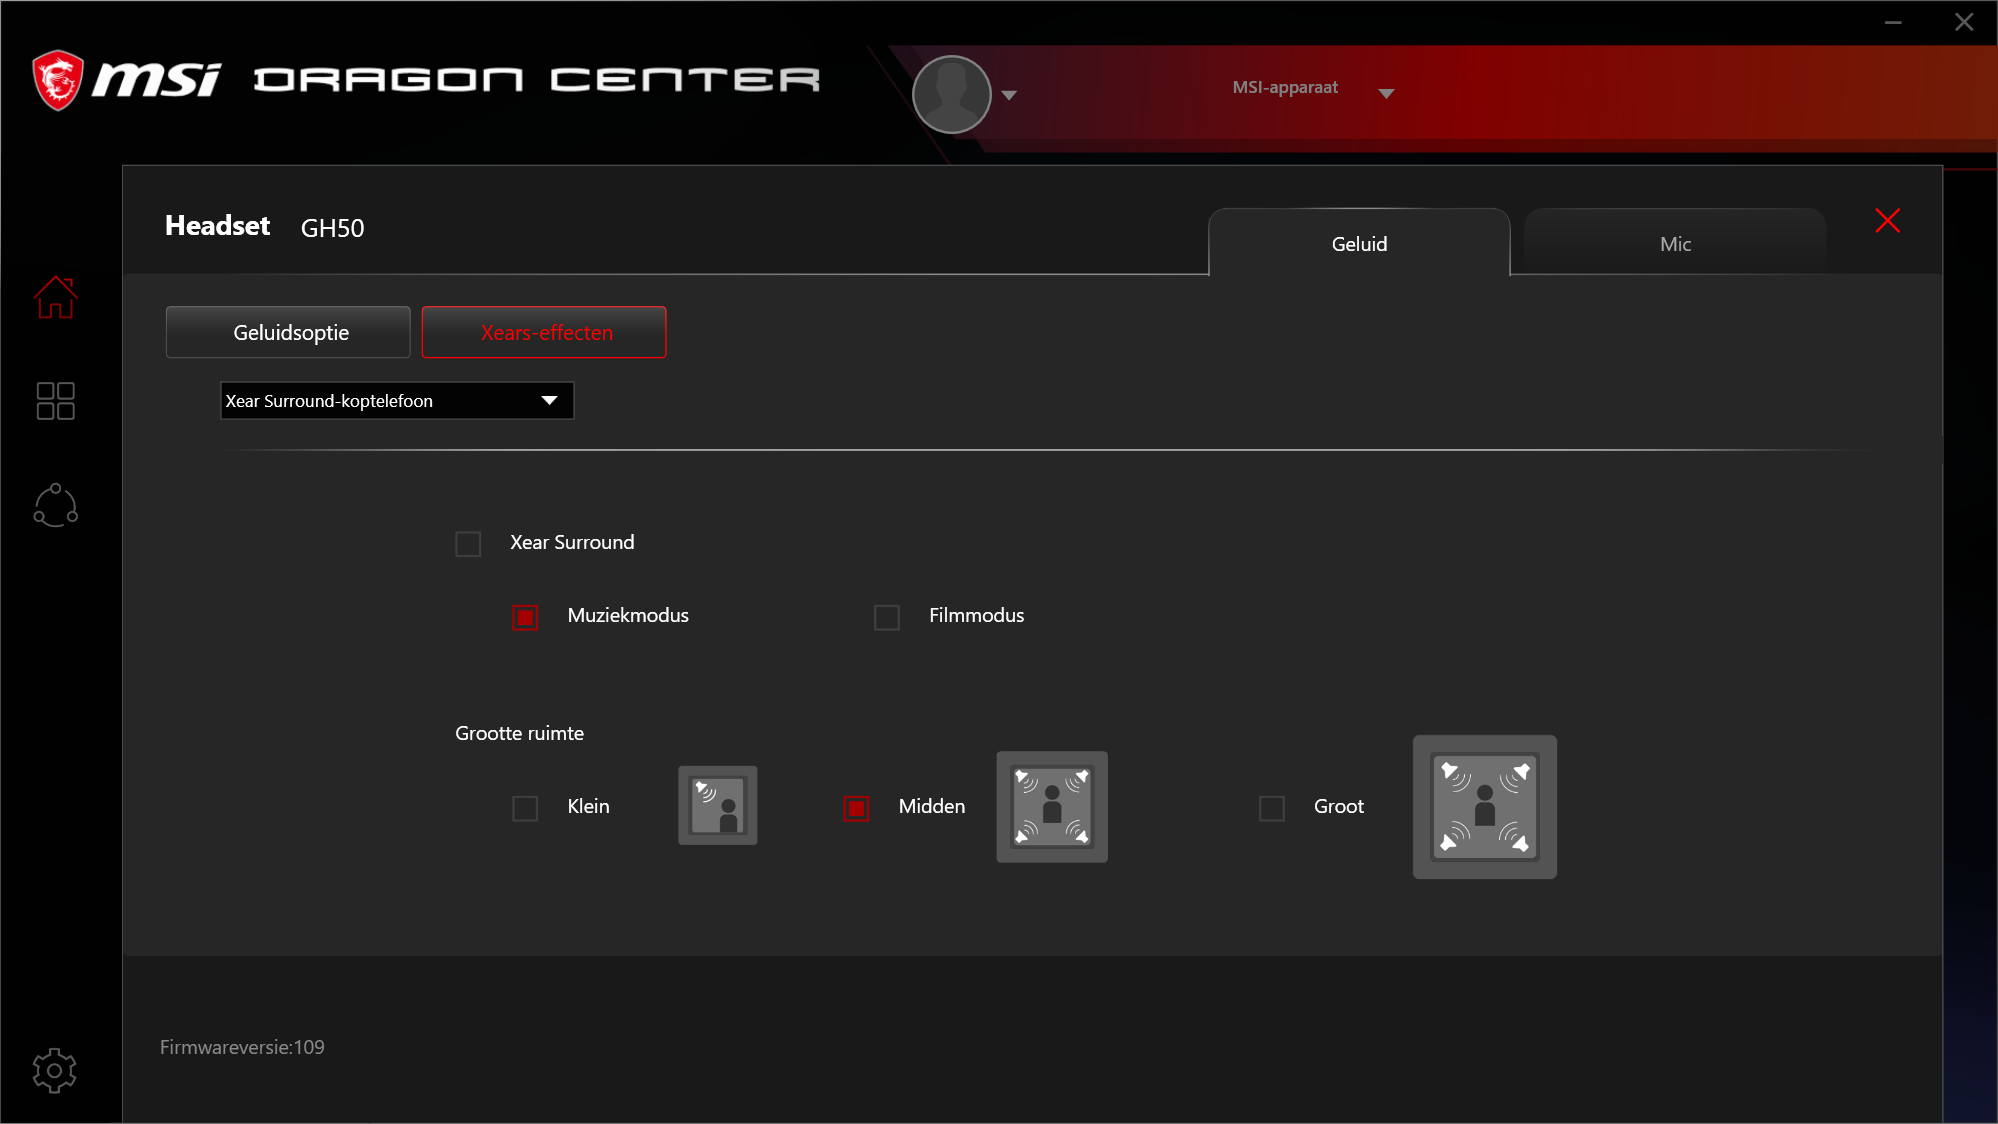Select the large room size thumbnail

pos(1485,807)
